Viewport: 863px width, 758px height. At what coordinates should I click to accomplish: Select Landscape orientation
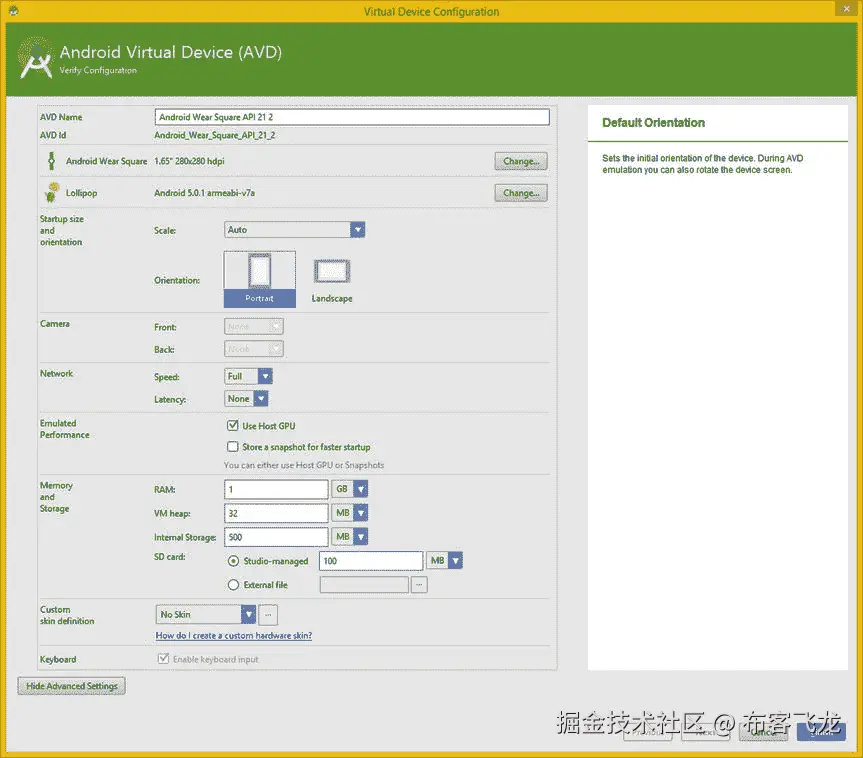click(x=332, y=281)
